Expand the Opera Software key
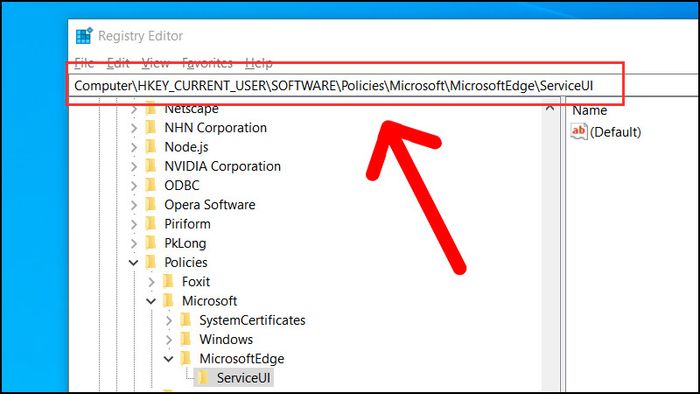The image size is (700, 394). coord(134,205)
